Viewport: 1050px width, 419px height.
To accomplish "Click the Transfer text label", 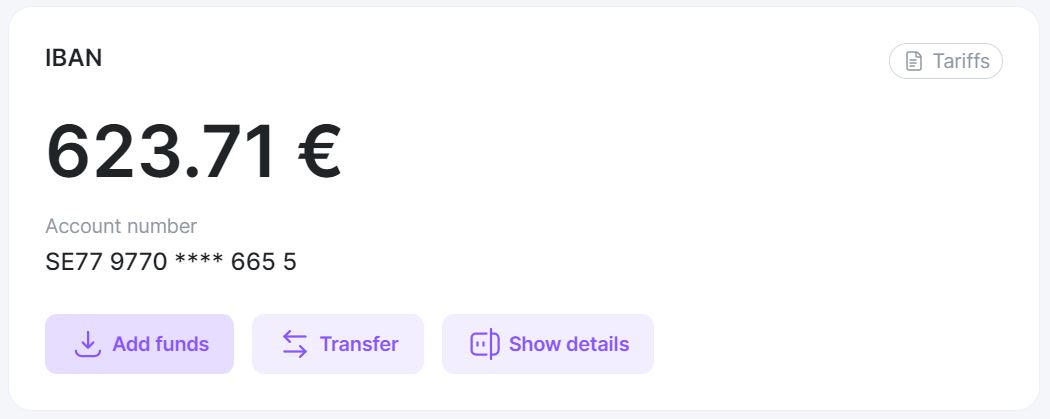I will point(359,344).
